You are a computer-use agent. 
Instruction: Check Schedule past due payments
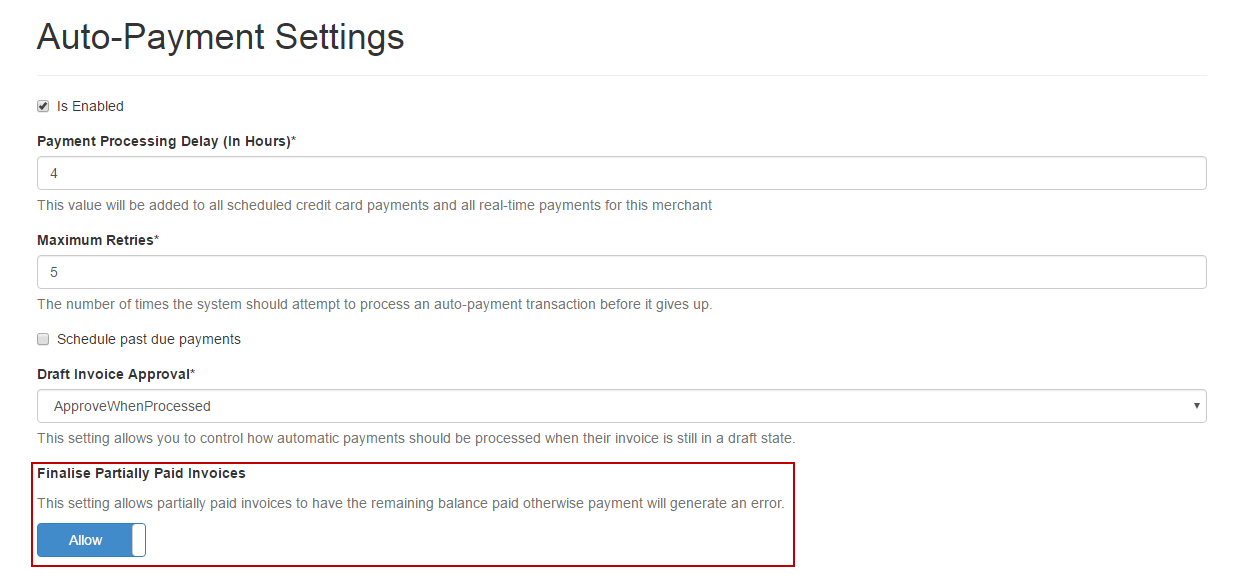(43, 339)
